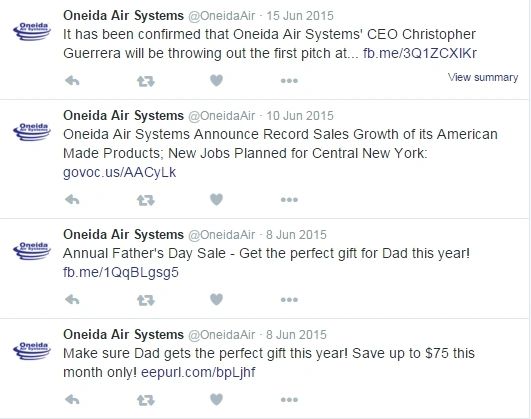Reply to the Record Sales Growth tweet

(72, 200)
